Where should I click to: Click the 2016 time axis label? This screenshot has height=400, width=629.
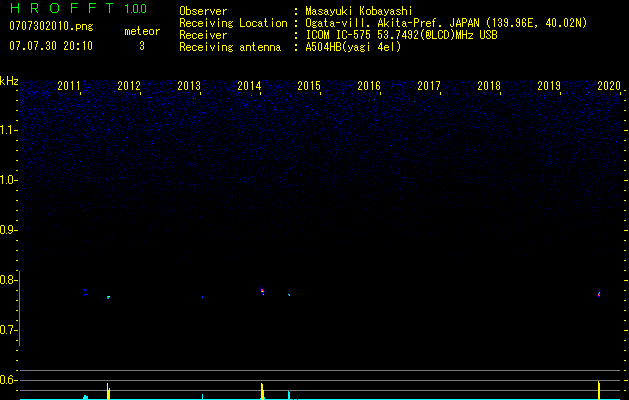pos(369,86)
